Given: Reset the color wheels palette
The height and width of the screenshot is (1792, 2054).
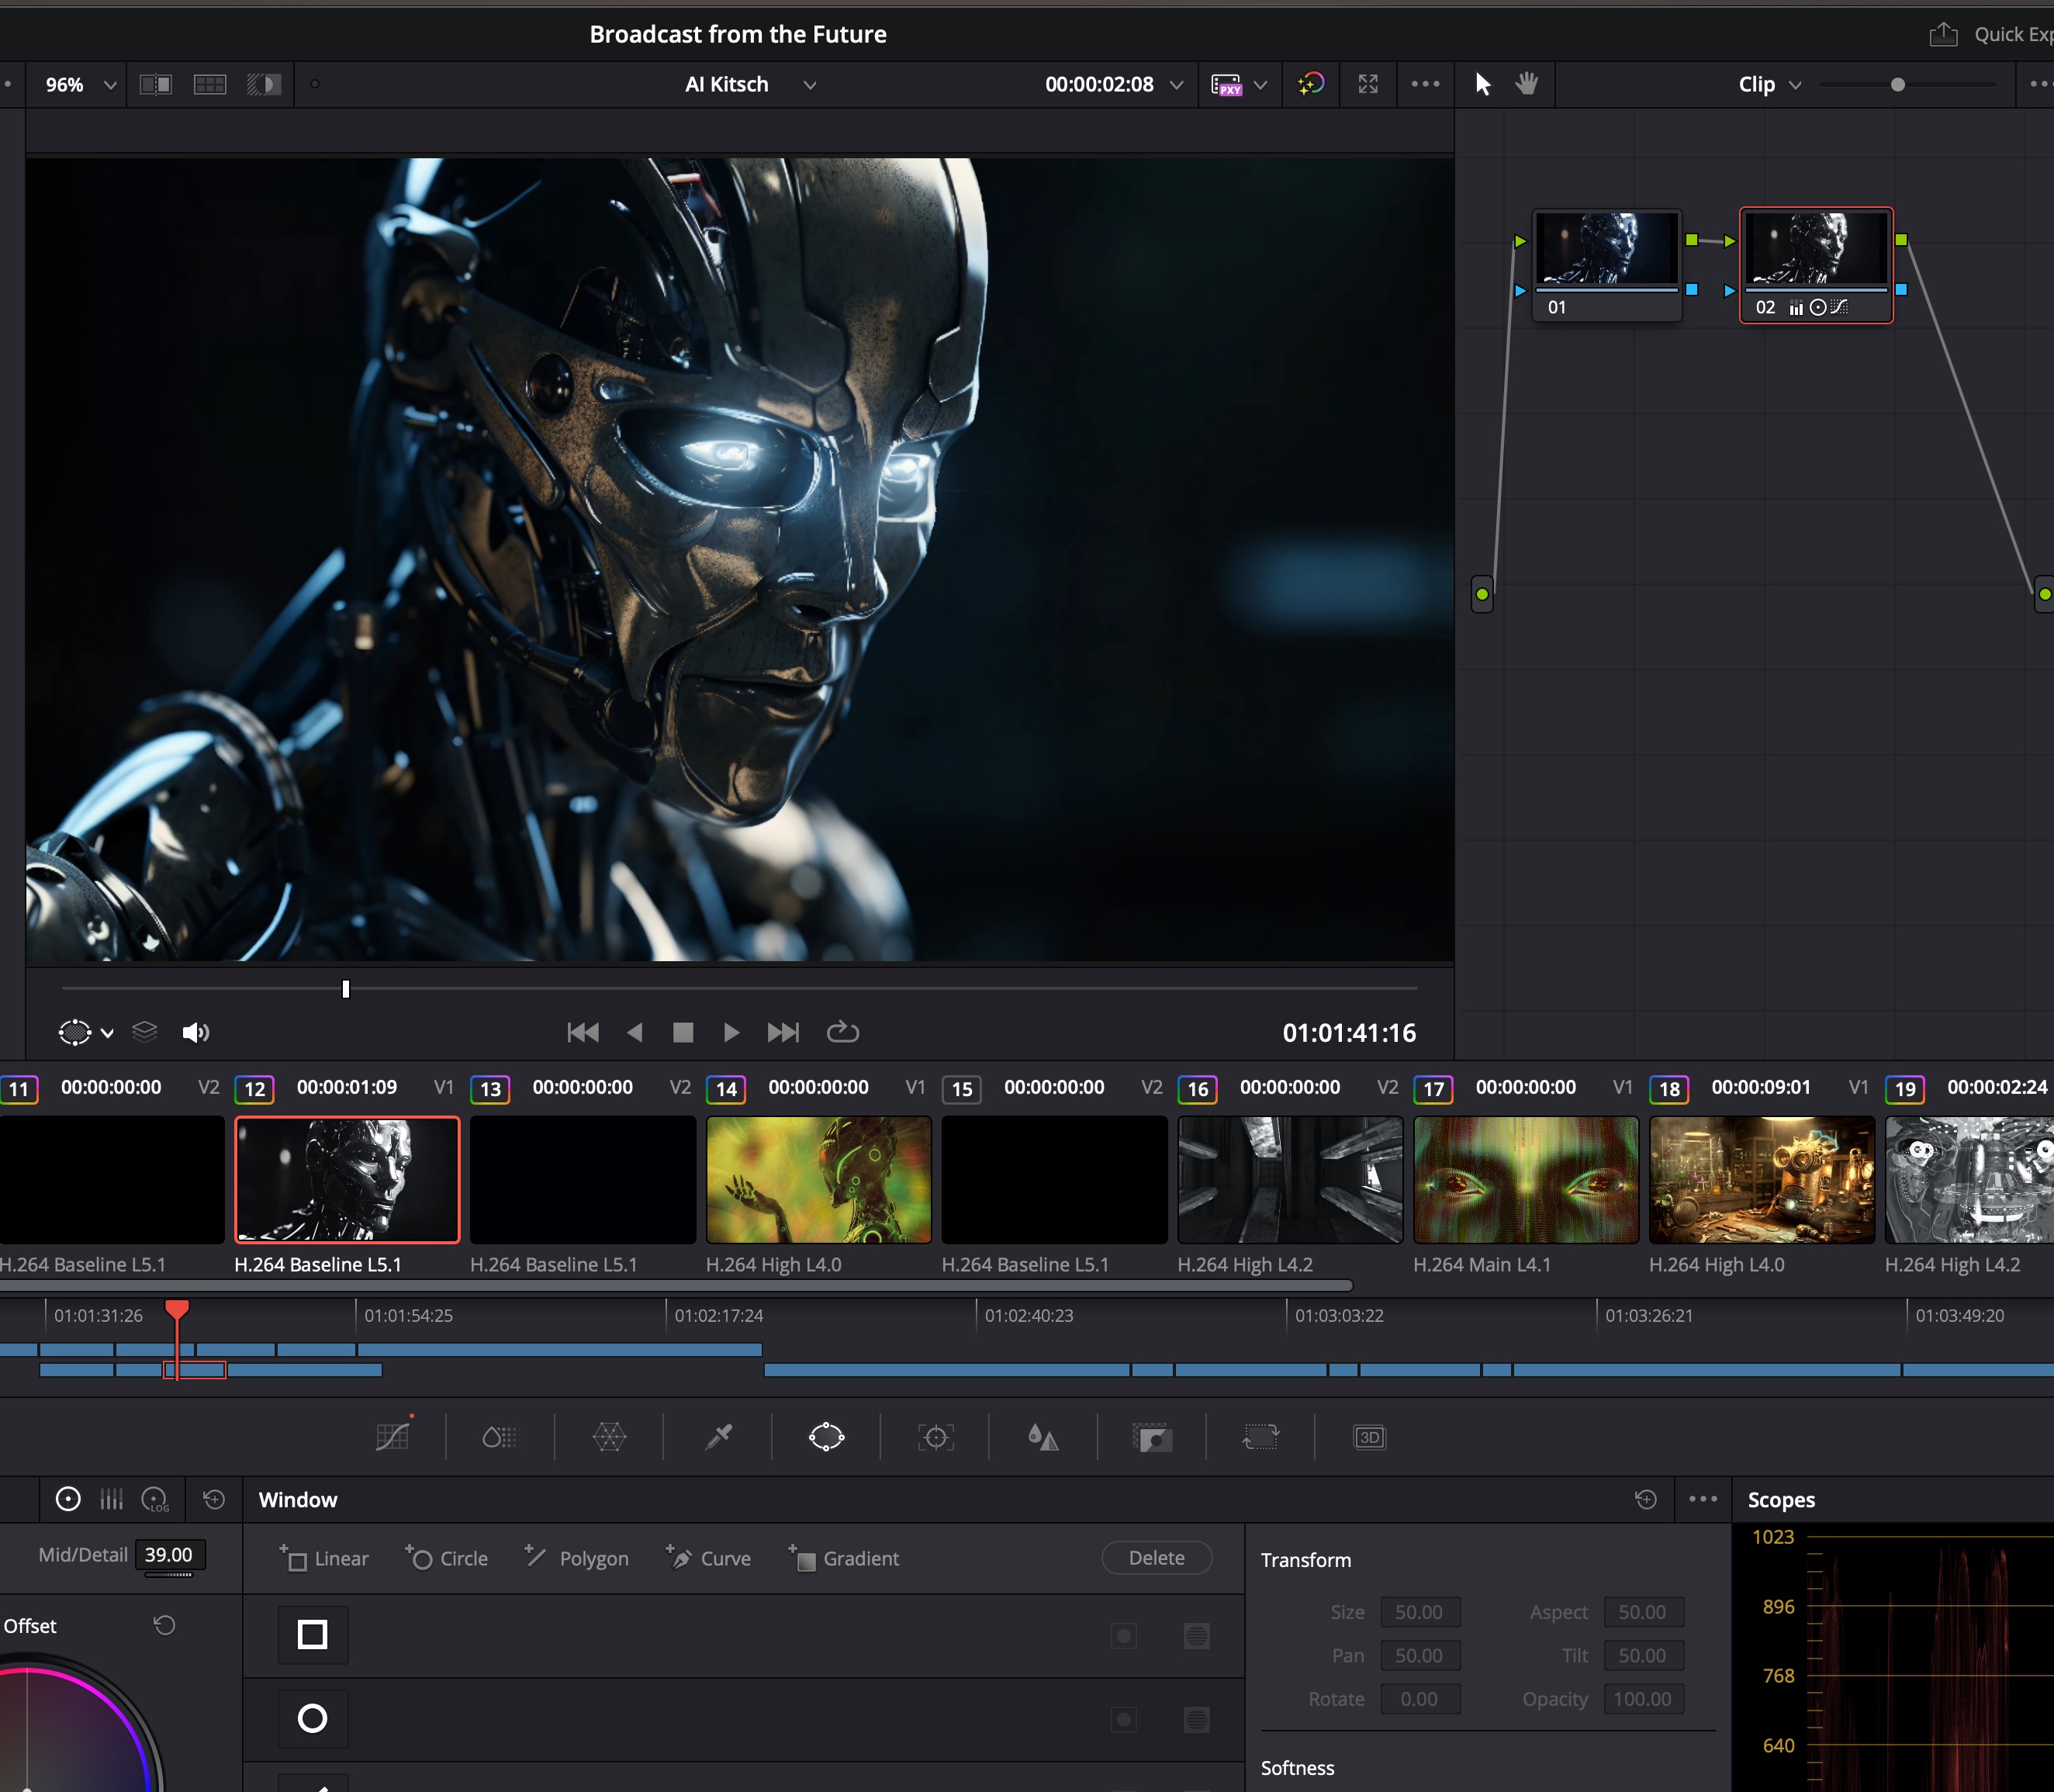Looking at the screenshot, I should tap(213, 1499).
